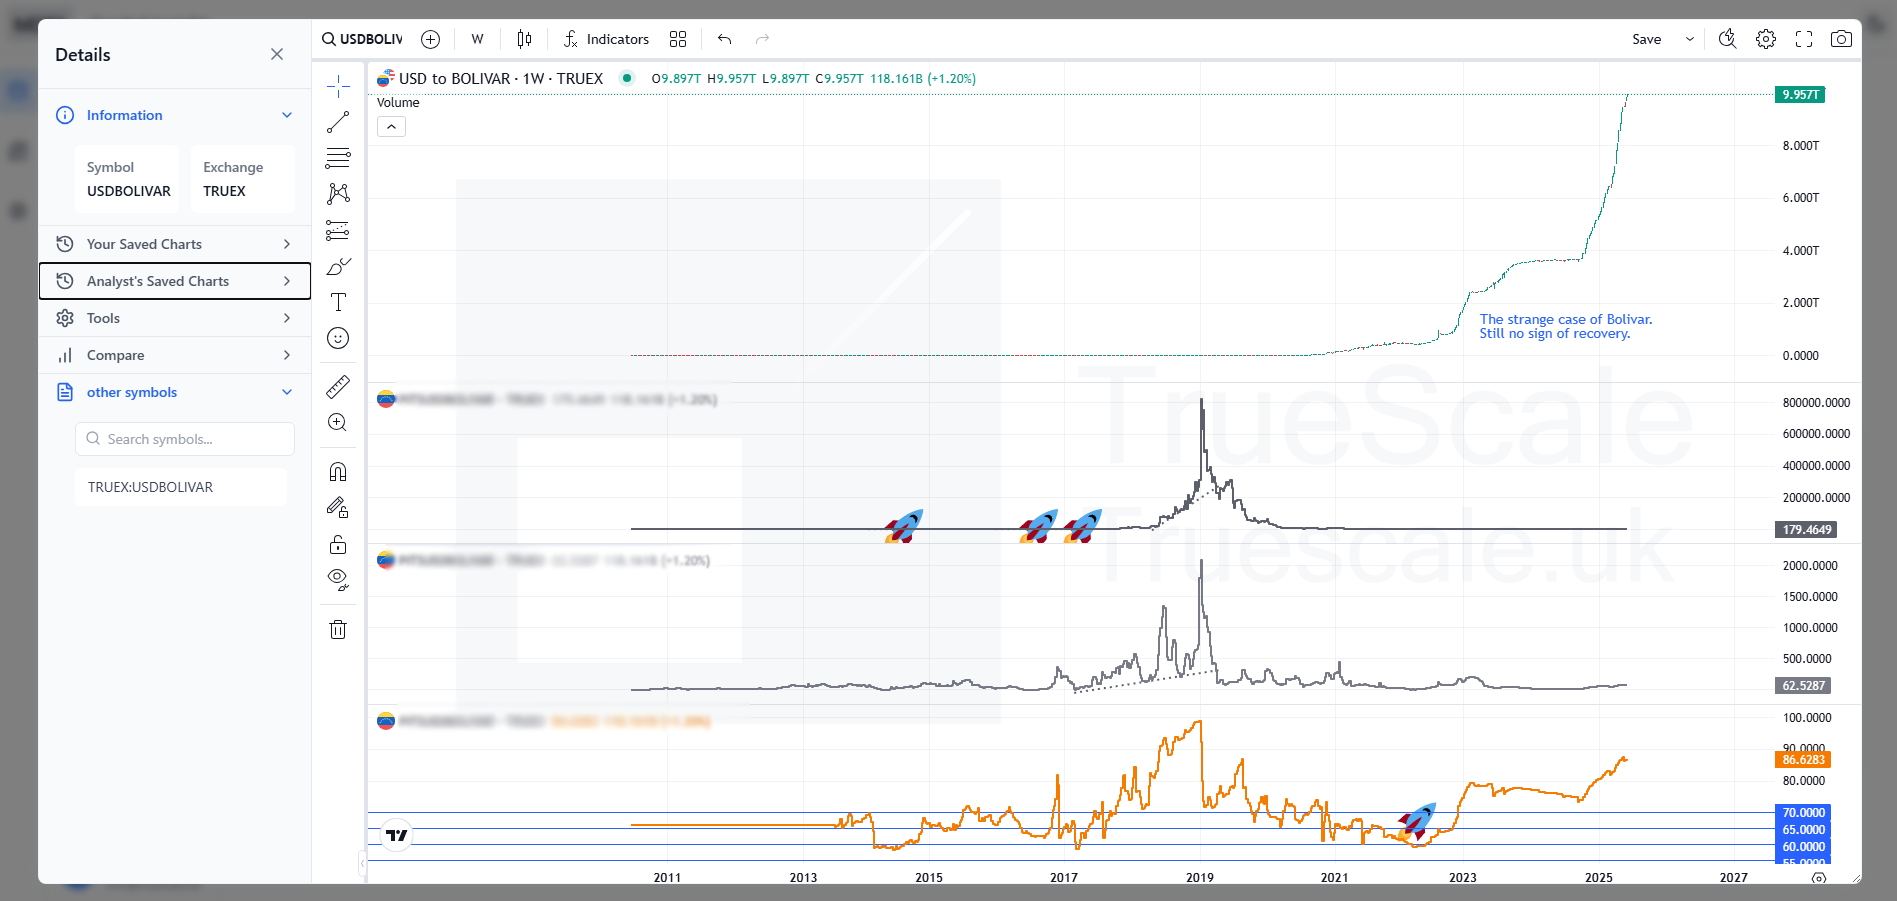Collapse the Information section
Image resolution: width=1897 pixels, height=901 pixels.
[287, 115]
